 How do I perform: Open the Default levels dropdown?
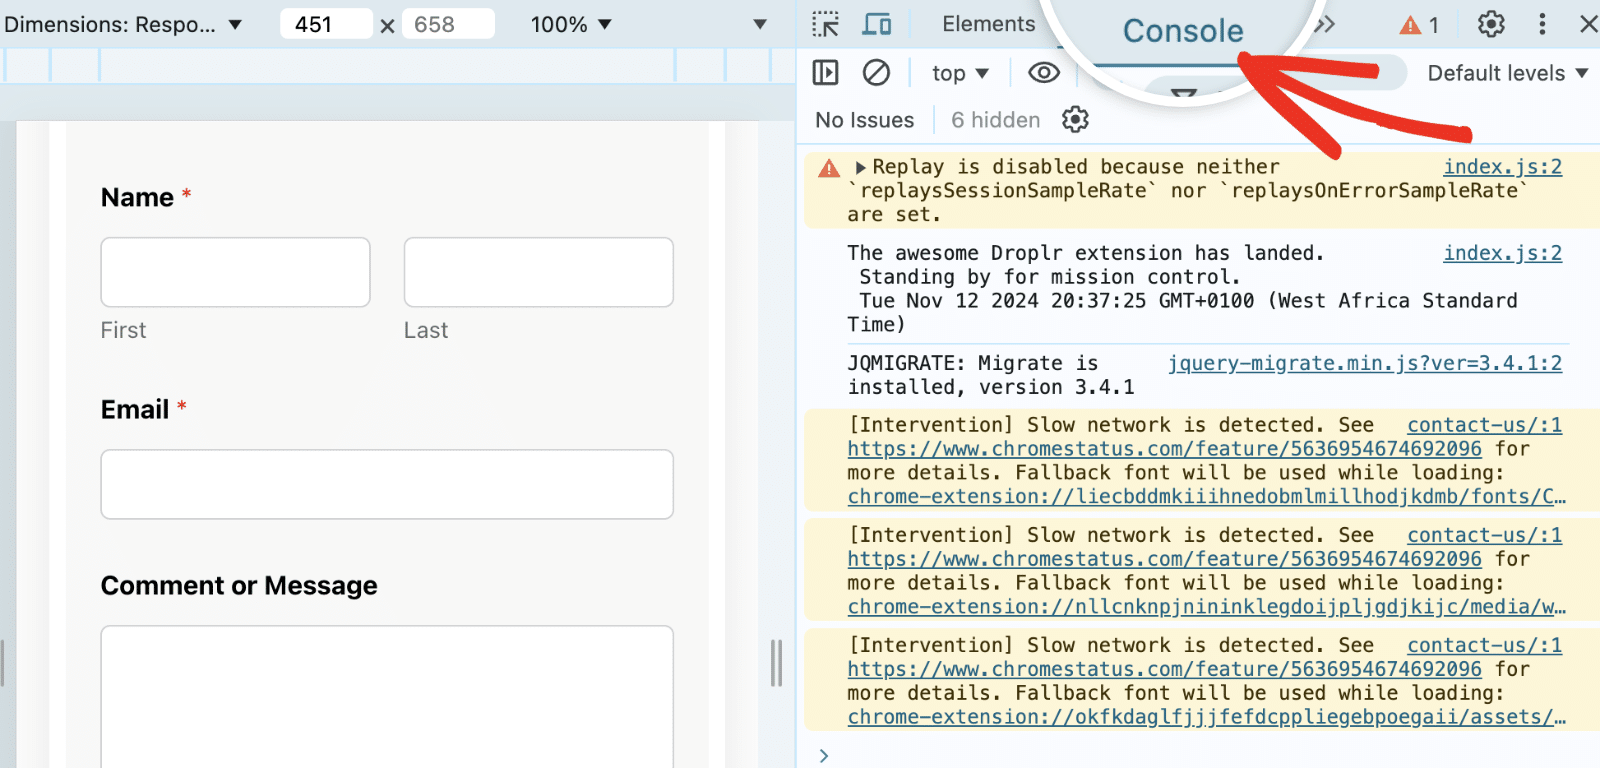pyautogui.click(x=1508, y=73)
